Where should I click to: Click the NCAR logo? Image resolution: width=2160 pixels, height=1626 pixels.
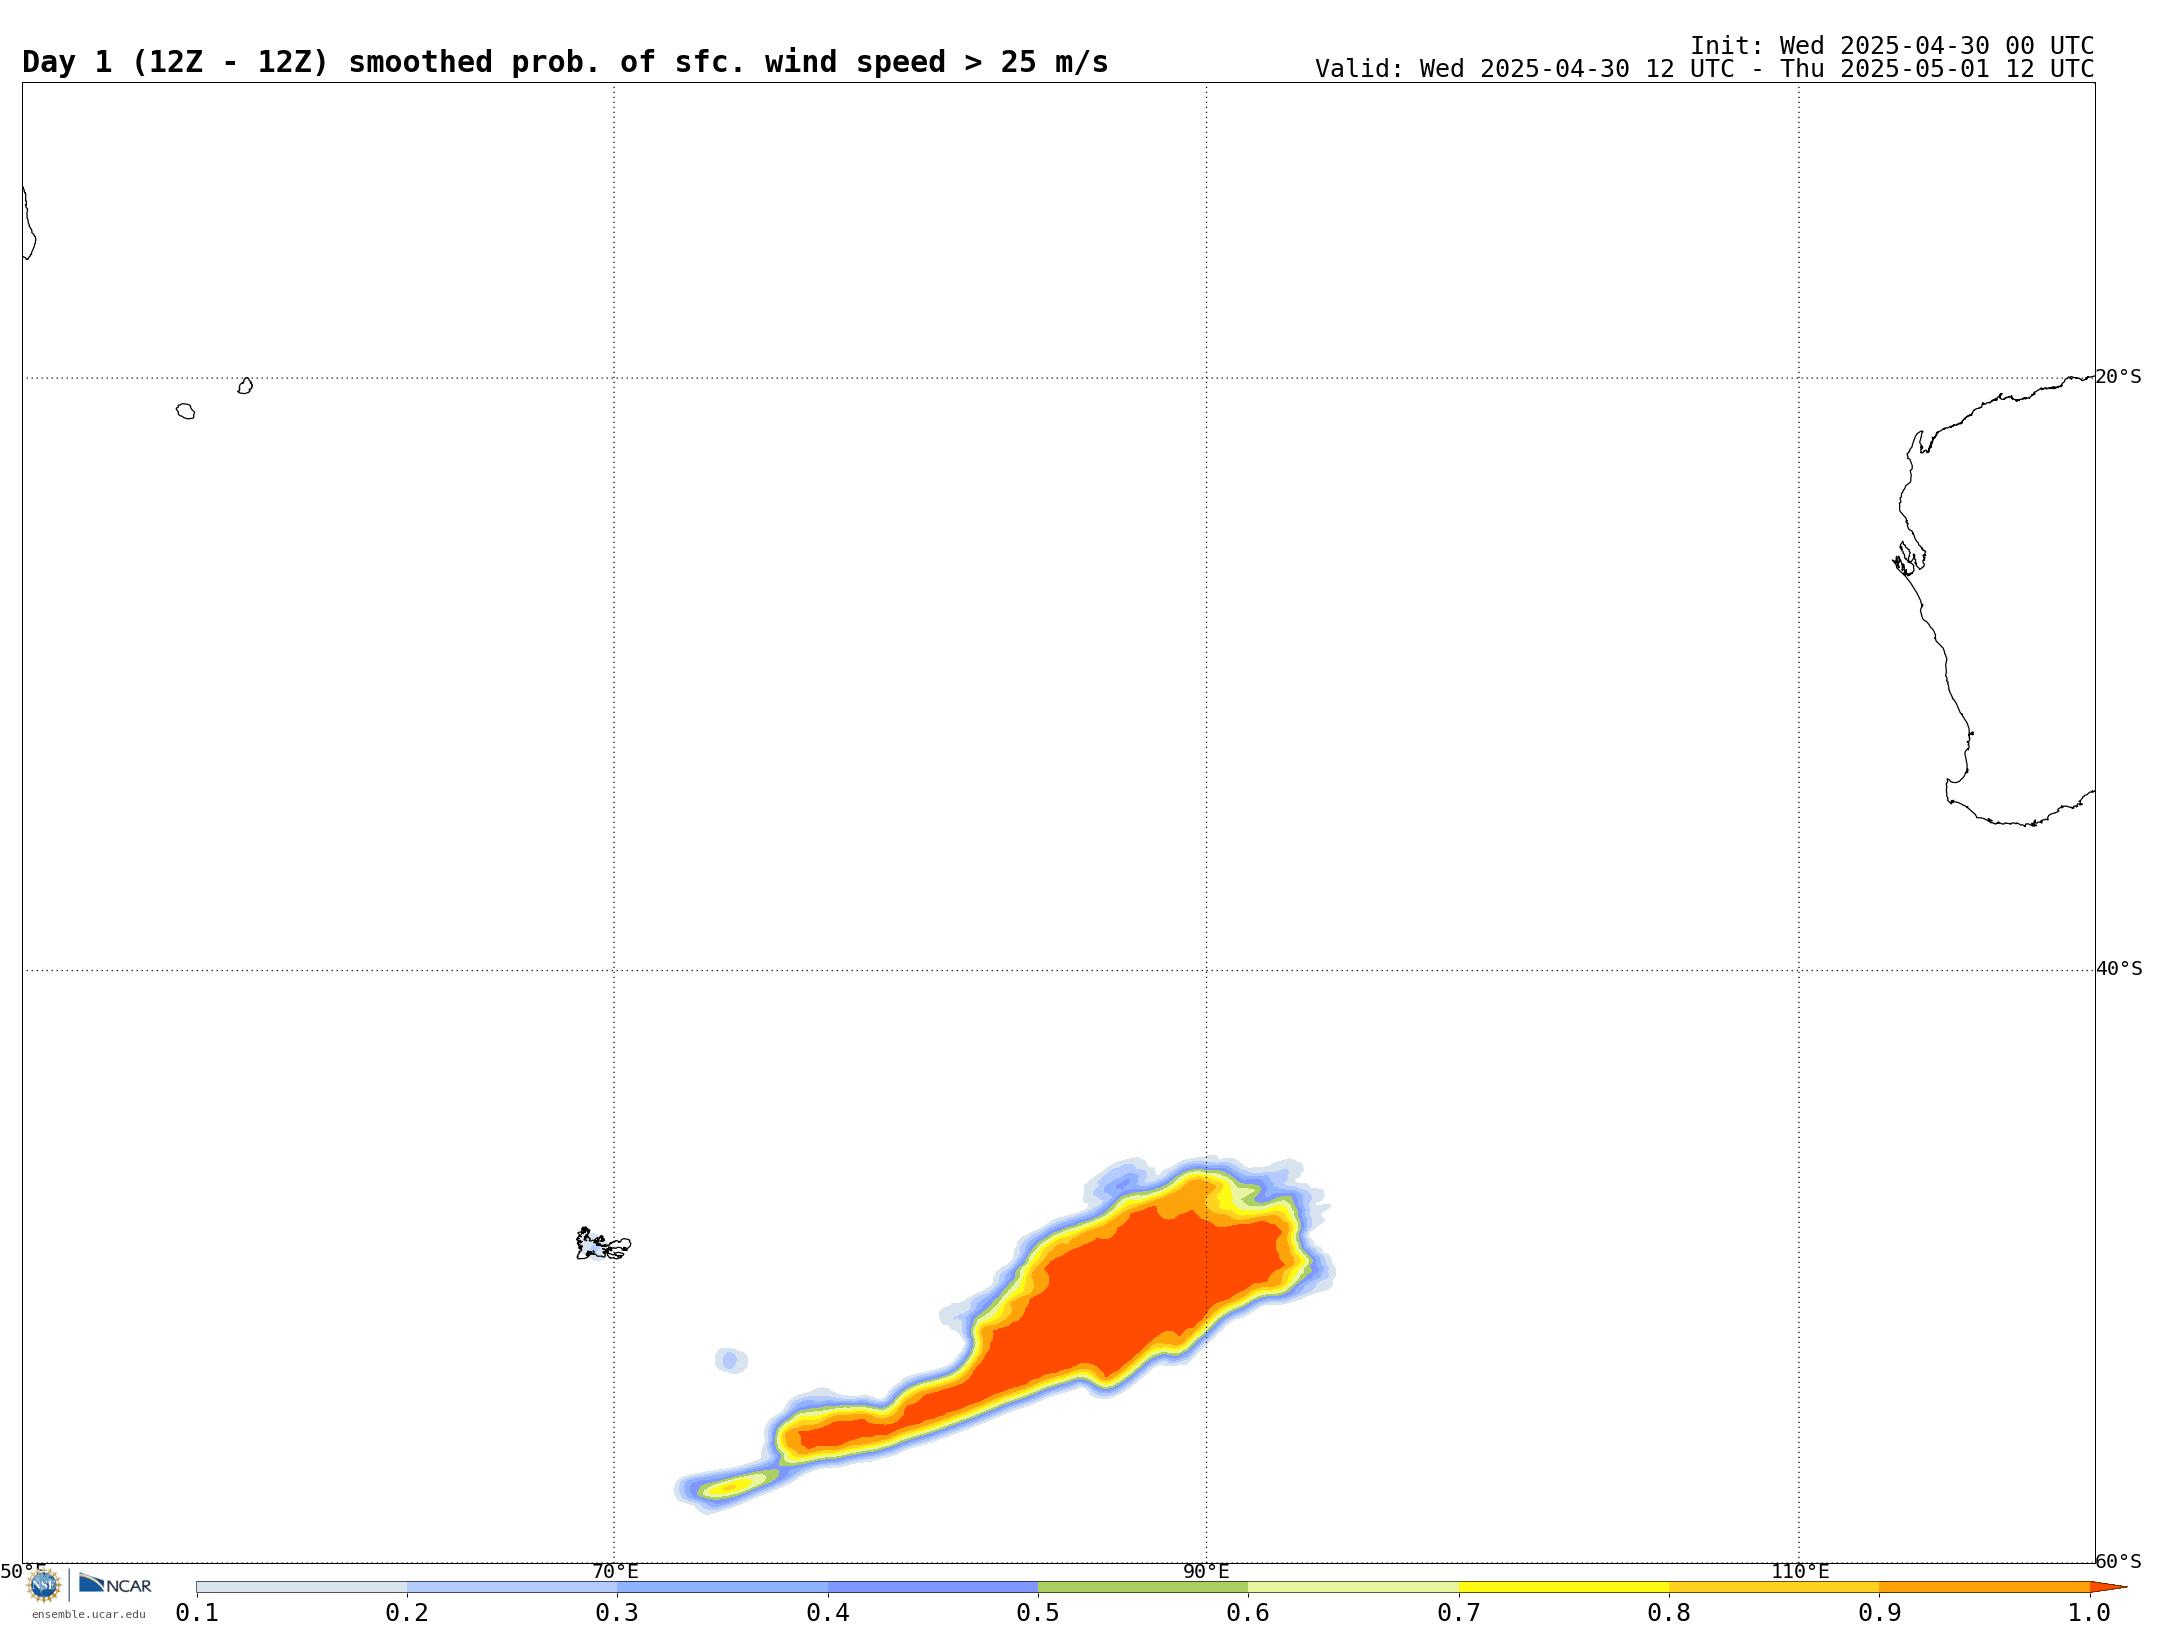point(115,1584)
